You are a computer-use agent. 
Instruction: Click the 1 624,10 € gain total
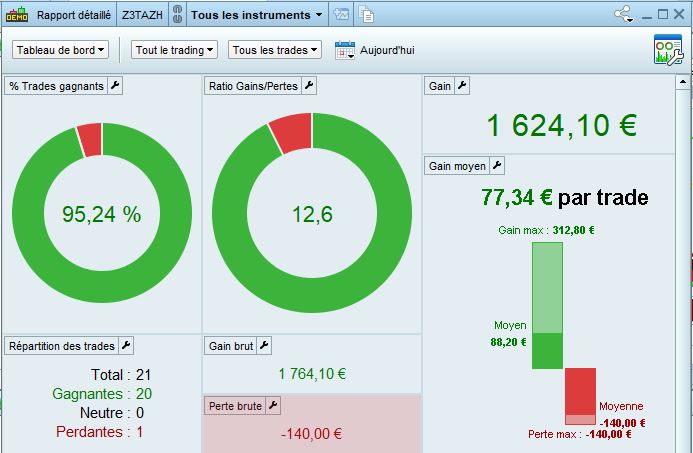[562, 125]
